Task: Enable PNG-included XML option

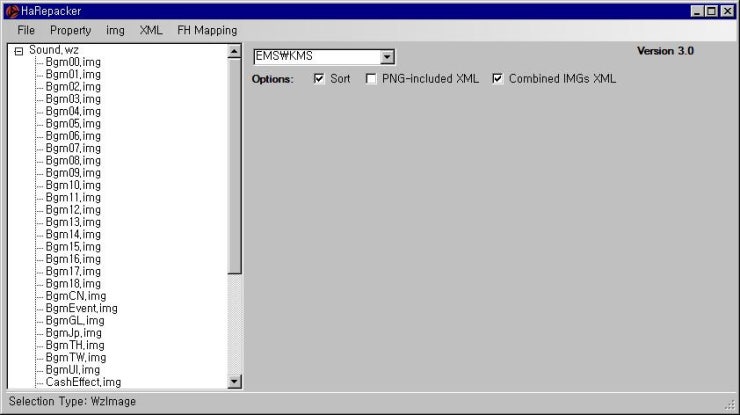Action: click(371, 78)
